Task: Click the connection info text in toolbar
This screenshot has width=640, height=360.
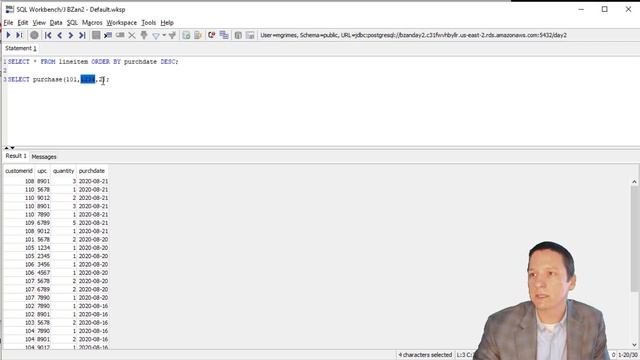Action: [413, 36]
